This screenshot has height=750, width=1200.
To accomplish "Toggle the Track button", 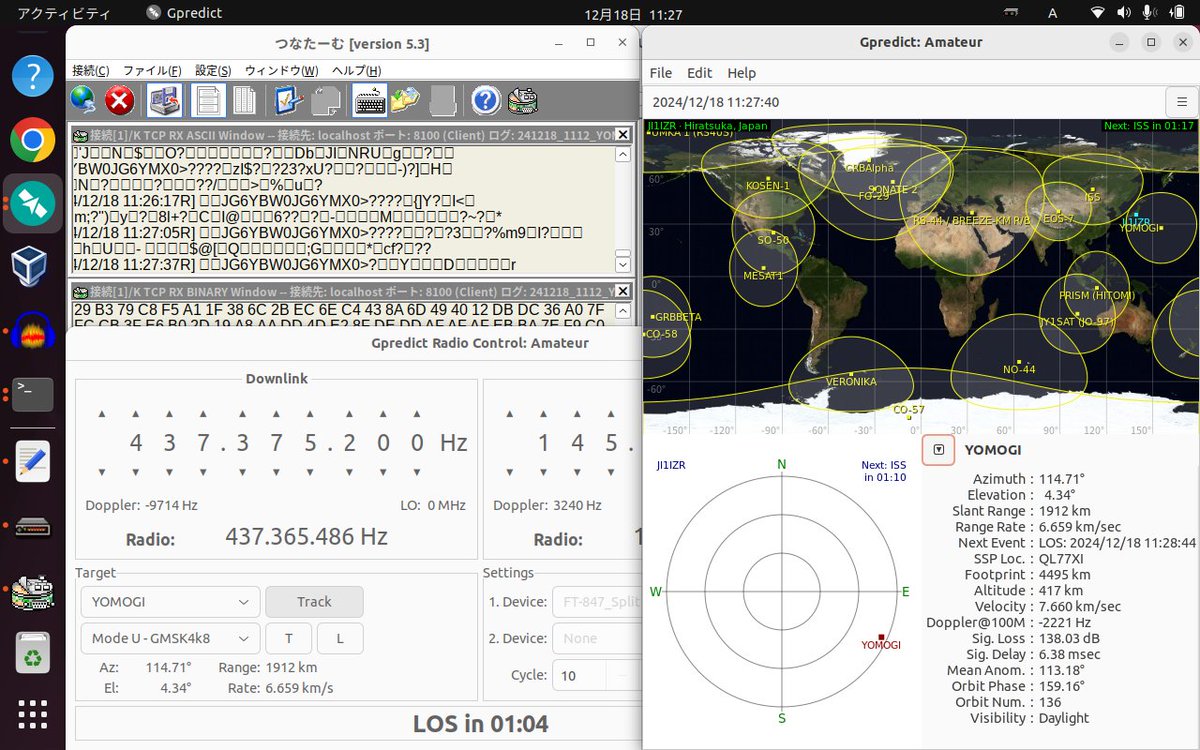I will 314,602.
